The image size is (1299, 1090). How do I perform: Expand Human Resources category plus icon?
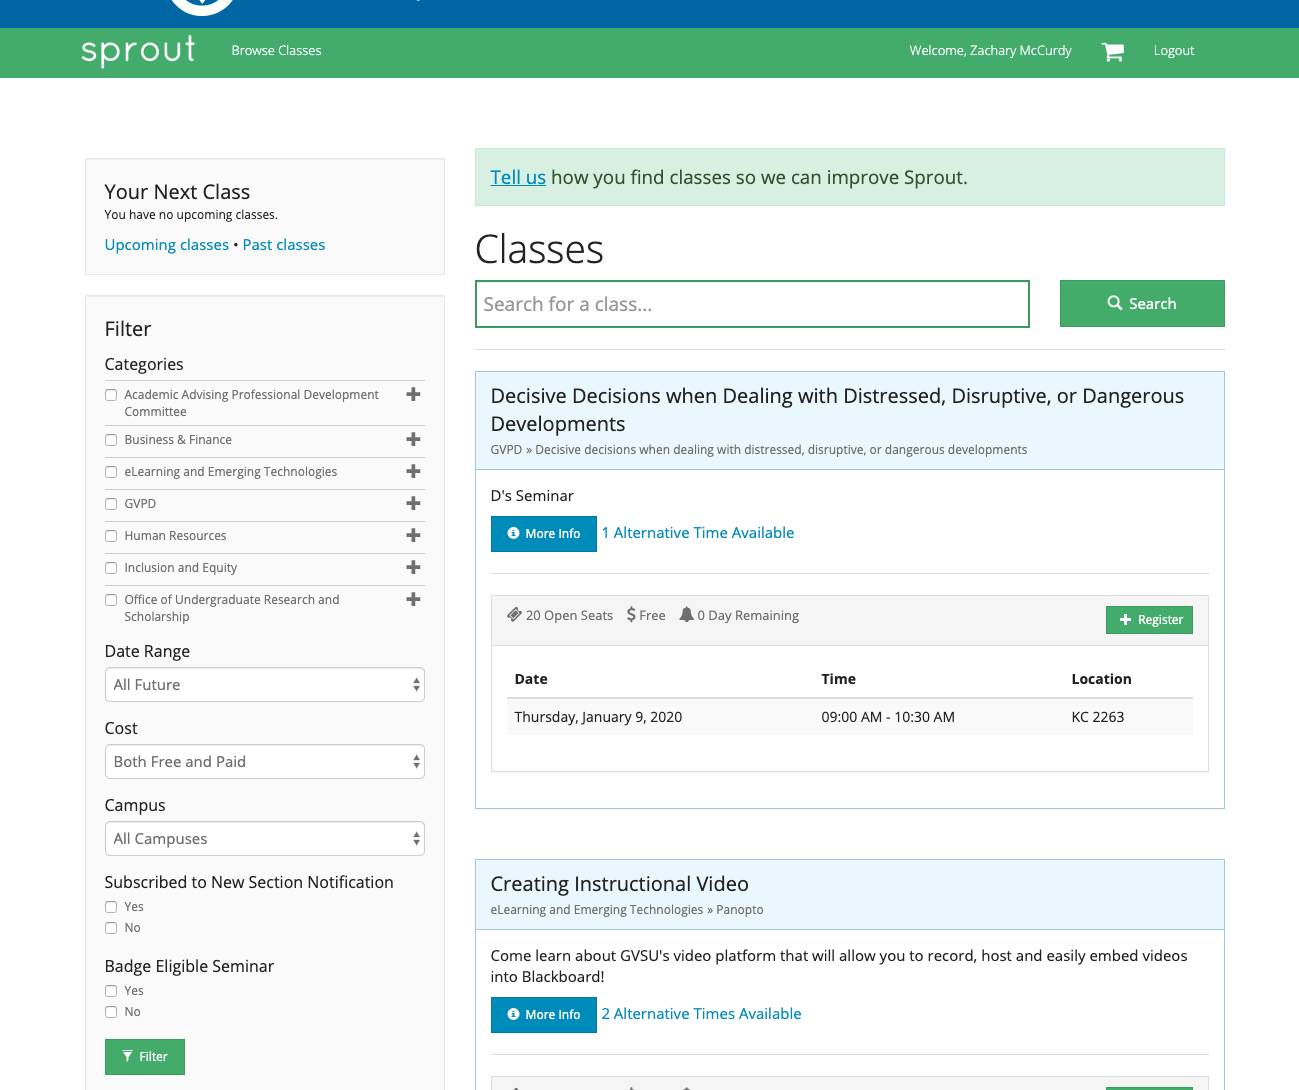coord(412,536)
